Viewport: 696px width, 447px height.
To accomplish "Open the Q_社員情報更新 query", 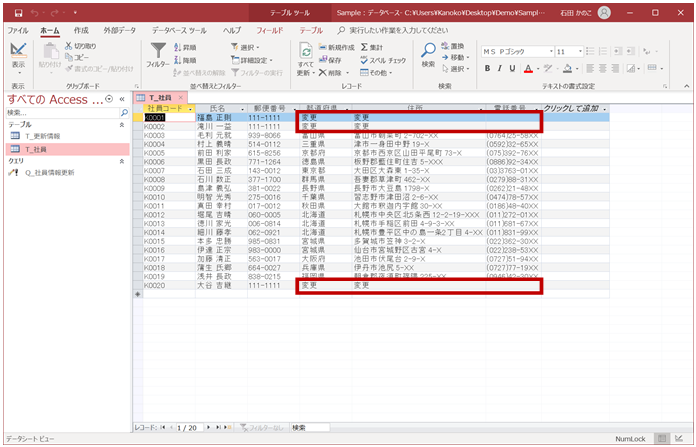I will coord(52,172).
